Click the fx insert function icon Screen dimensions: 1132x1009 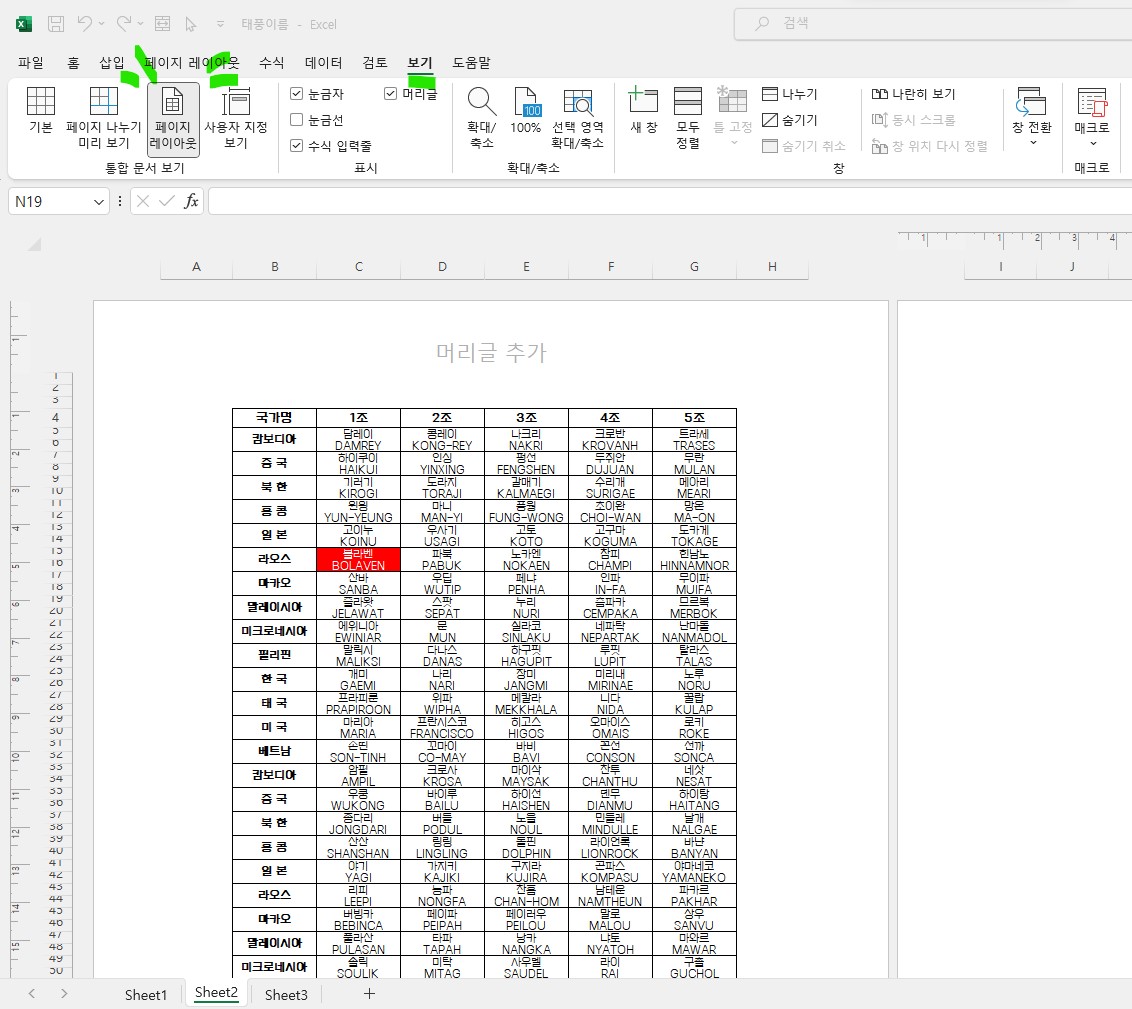[191, 201]
